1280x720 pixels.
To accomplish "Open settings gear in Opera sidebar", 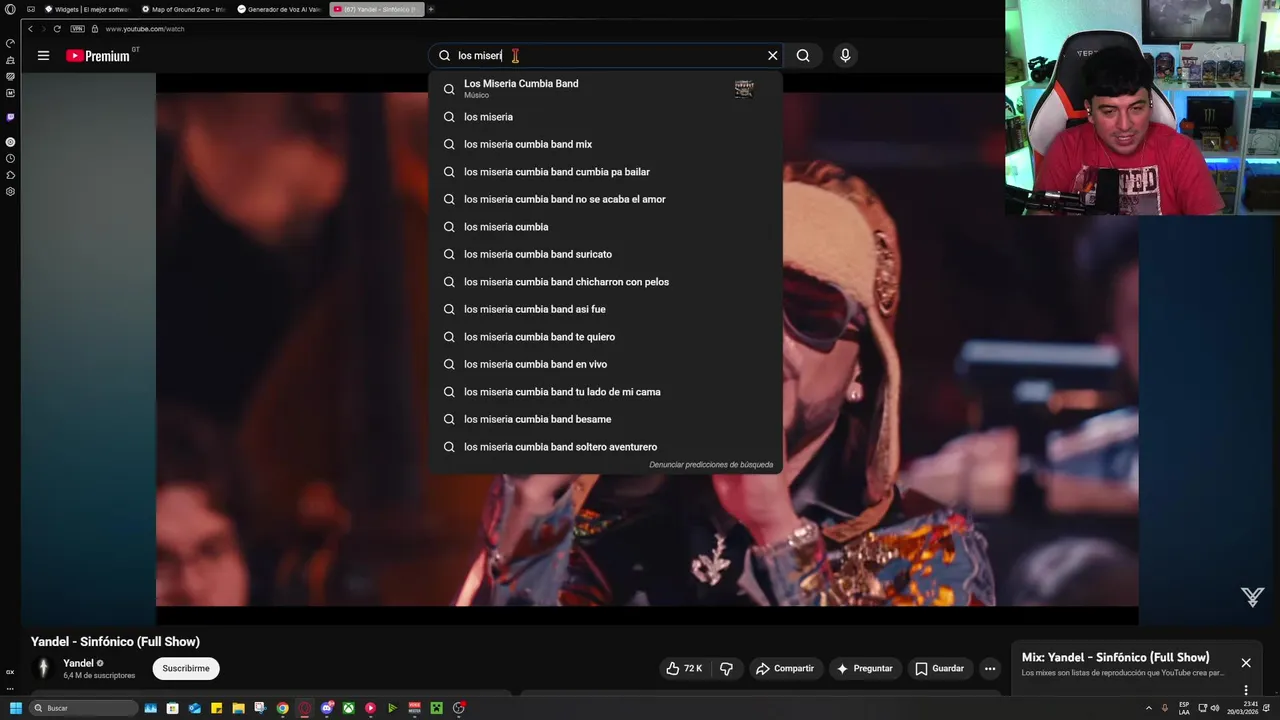I will tap(10, 191).
